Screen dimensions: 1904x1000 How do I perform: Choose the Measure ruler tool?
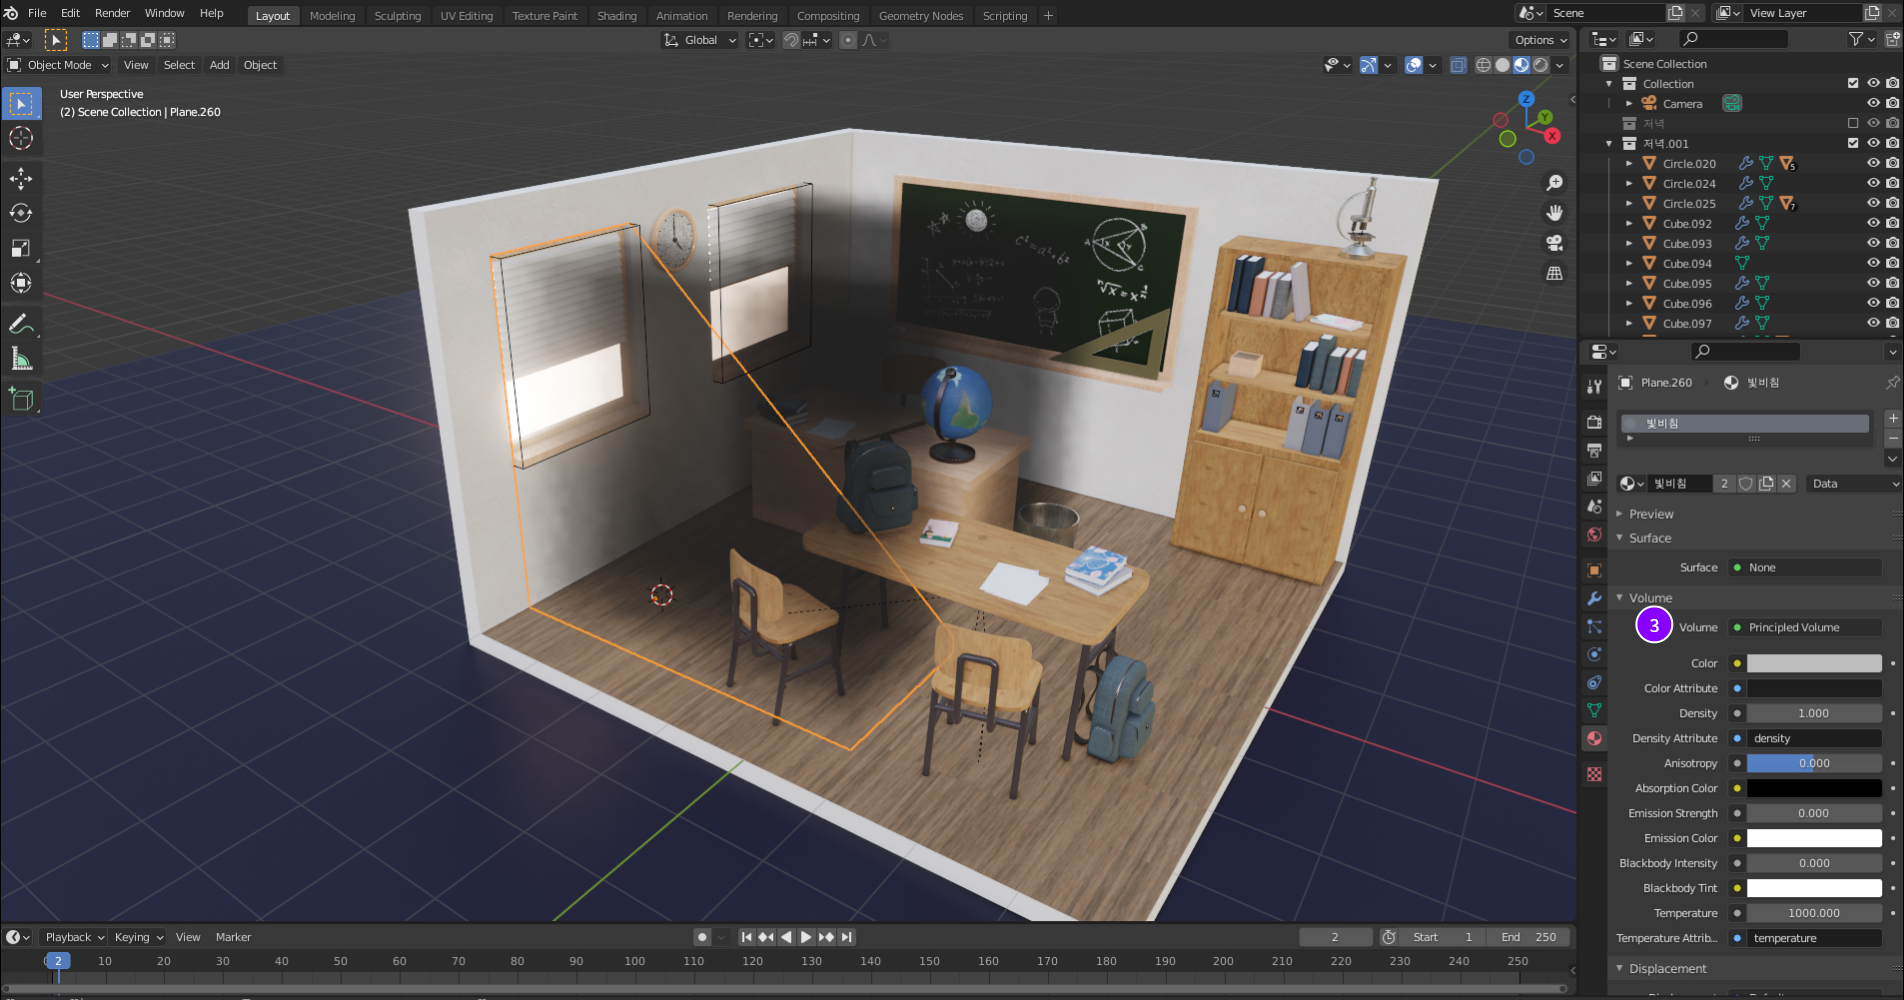point(21,359)
